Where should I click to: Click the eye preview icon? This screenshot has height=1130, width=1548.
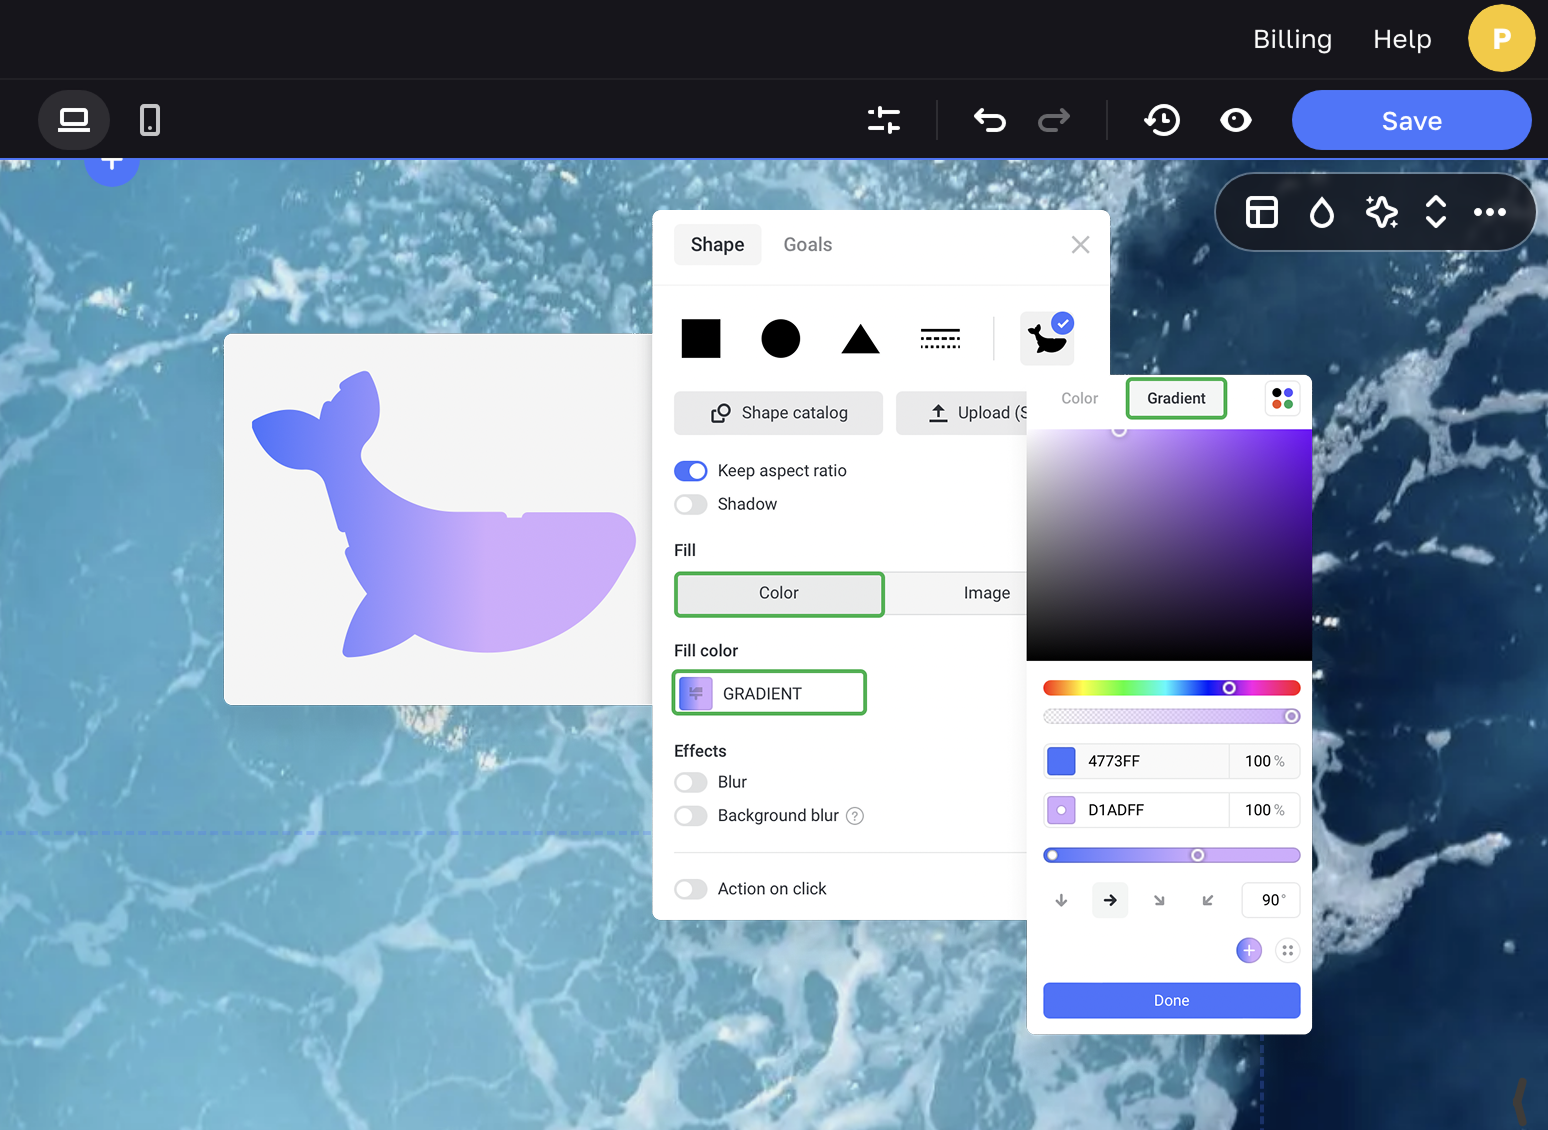click(x=1235, y=120)
